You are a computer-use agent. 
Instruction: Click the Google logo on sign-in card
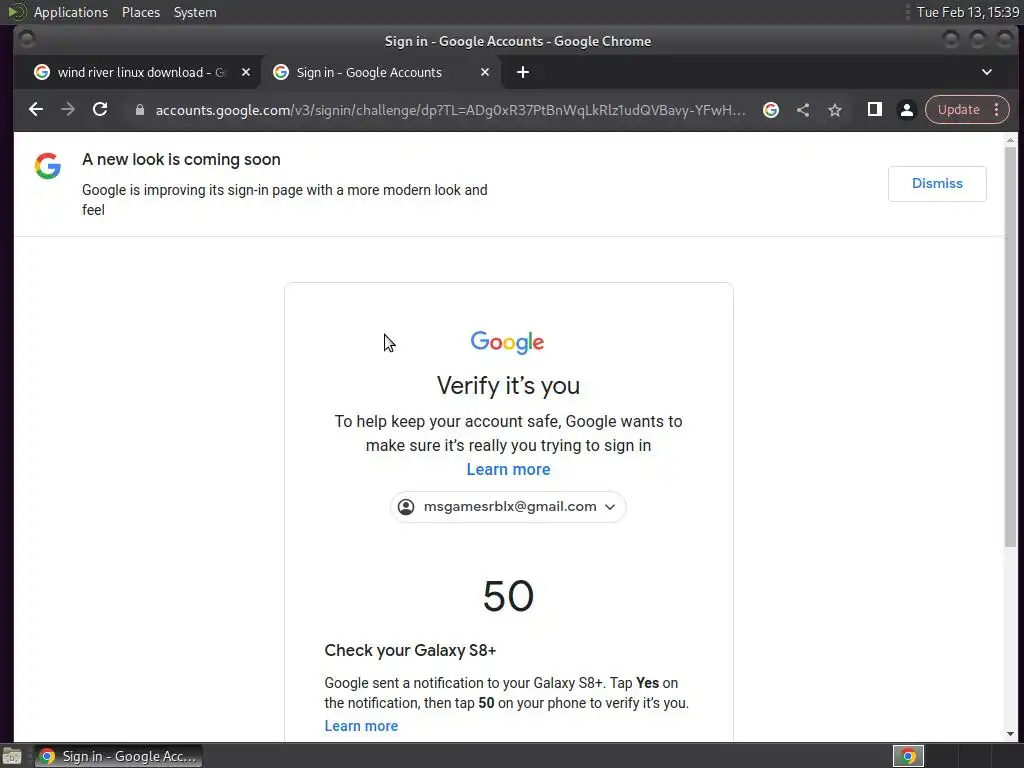coord(507,342)
